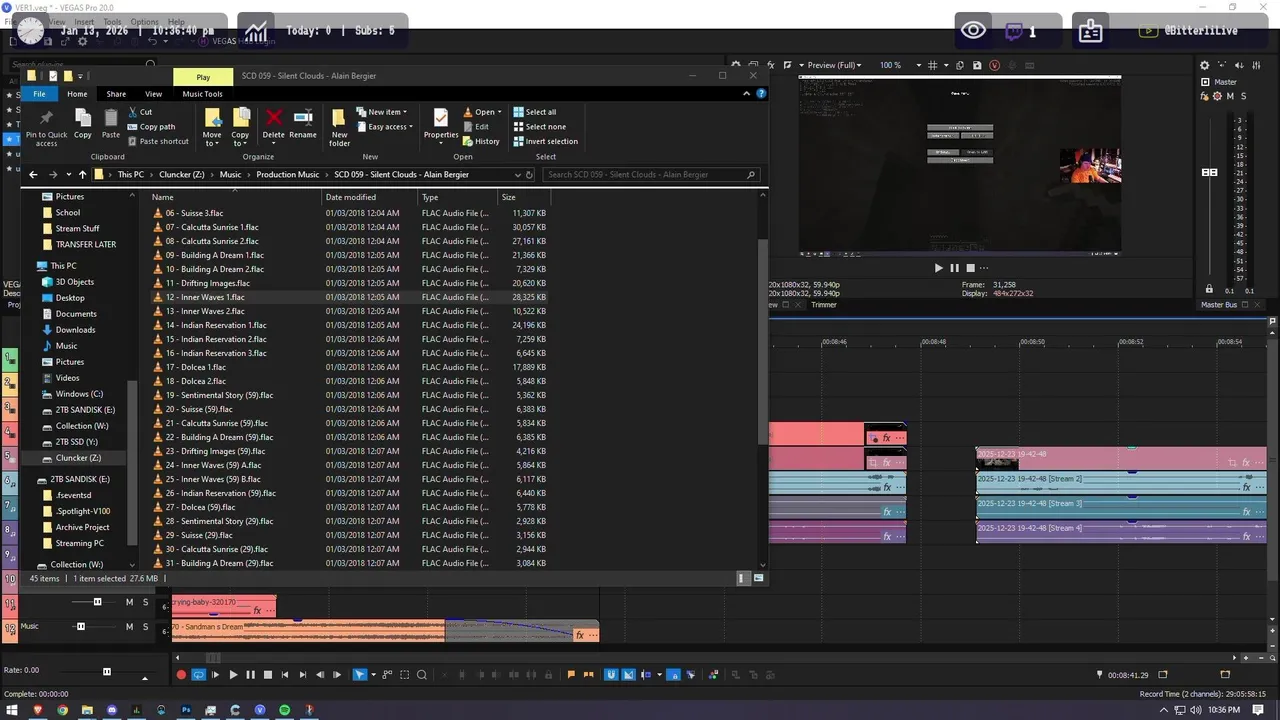Collapse the Explorer ribbon chevron
This screenshot has height=720, width=1280.
(747, 94)
